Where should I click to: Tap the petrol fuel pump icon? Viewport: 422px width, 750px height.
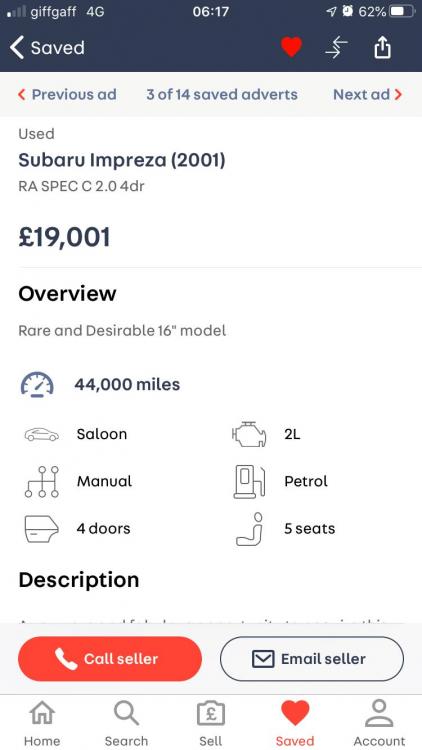pyautogui.click(x=249, y=482)
